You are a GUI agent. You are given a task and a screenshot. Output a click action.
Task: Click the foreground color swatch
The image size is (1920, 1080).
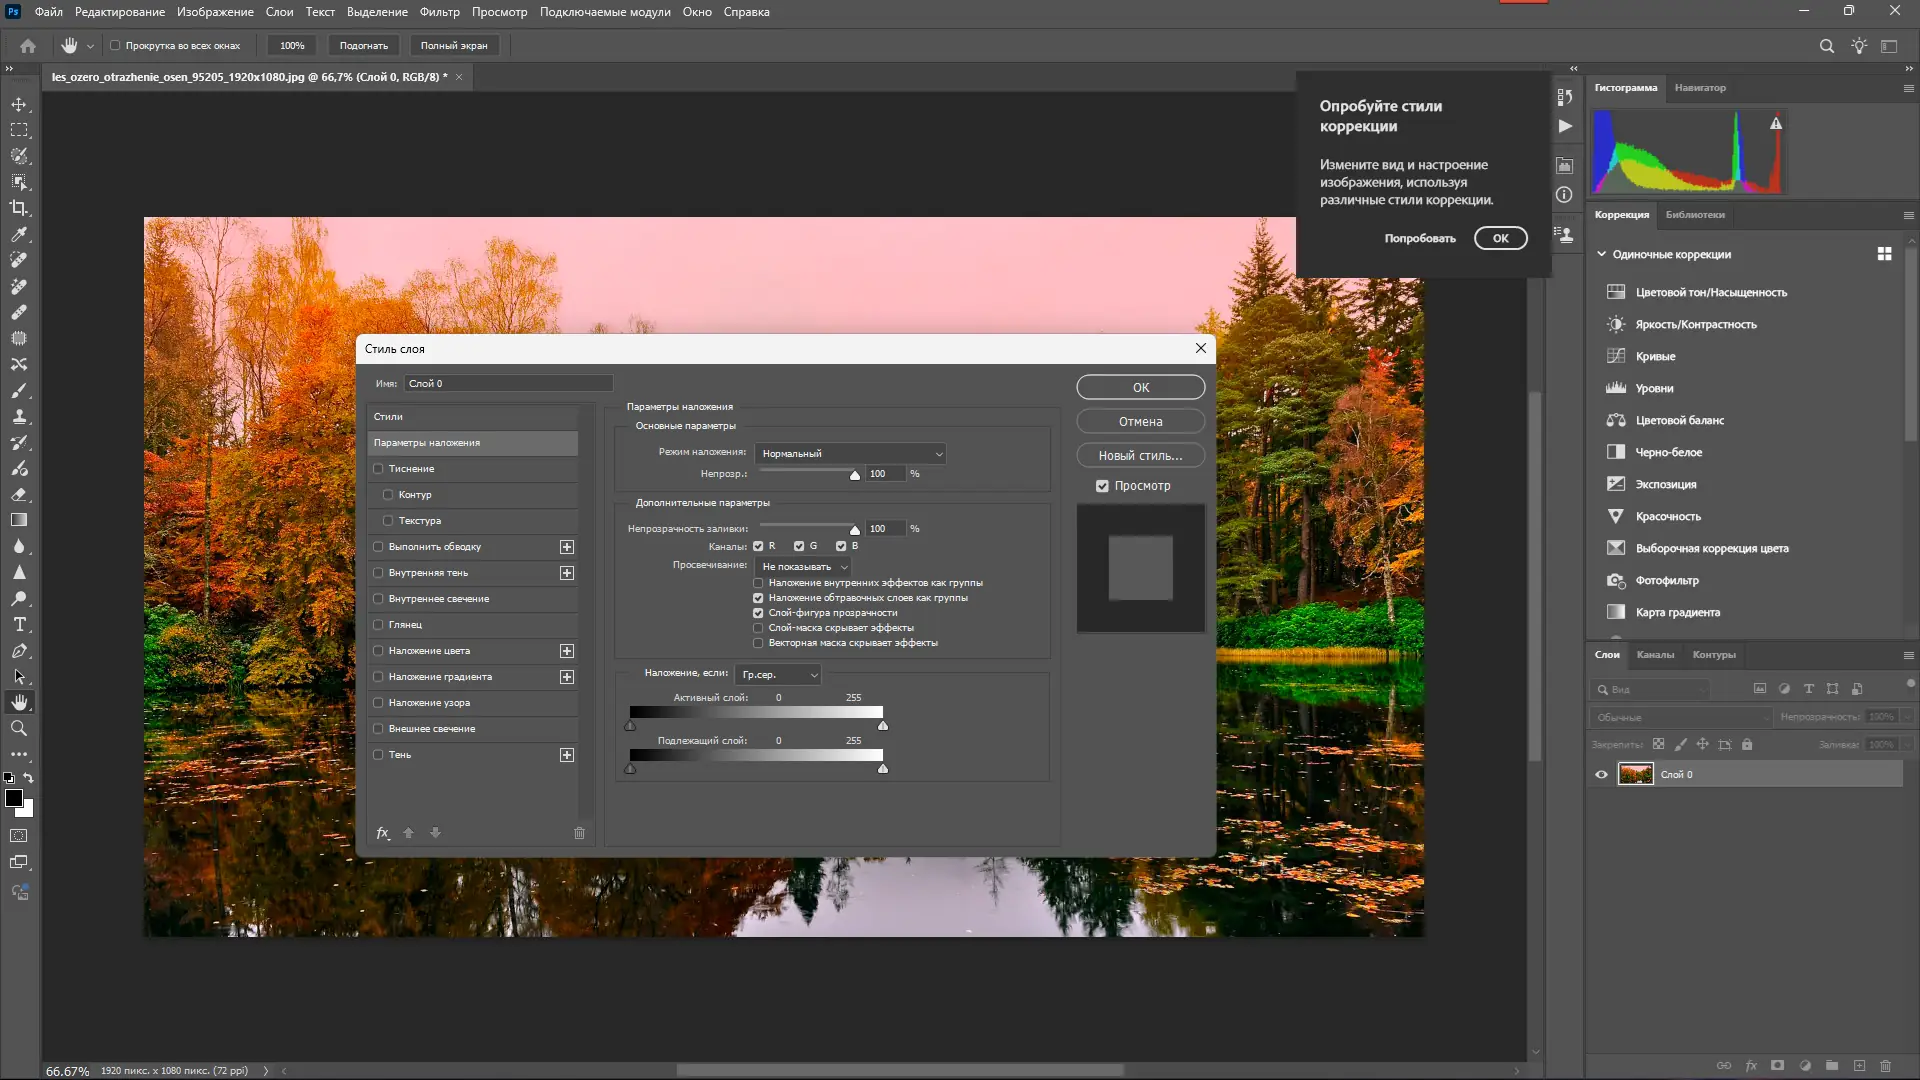click(x=14, y=798)
